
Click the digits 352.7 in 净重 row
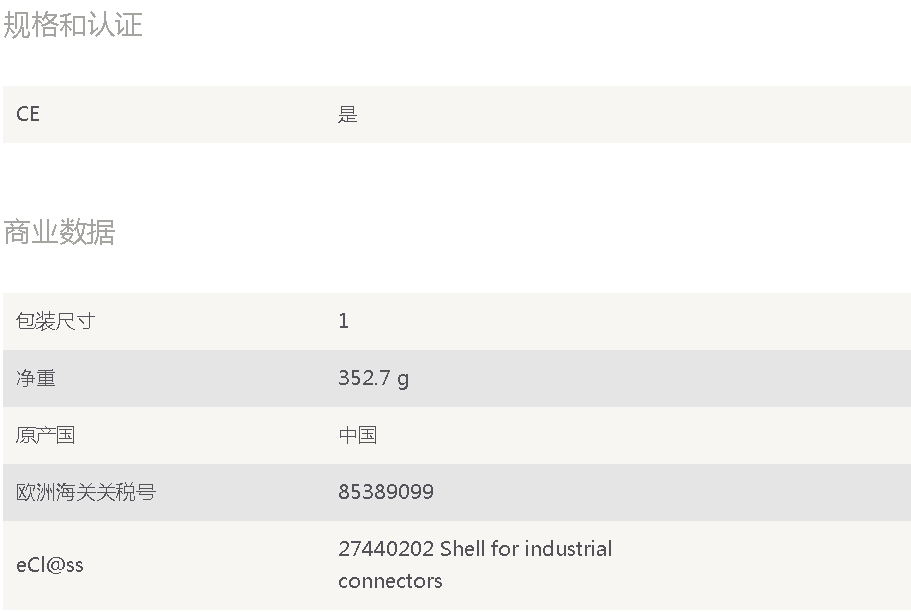point(364,378)
